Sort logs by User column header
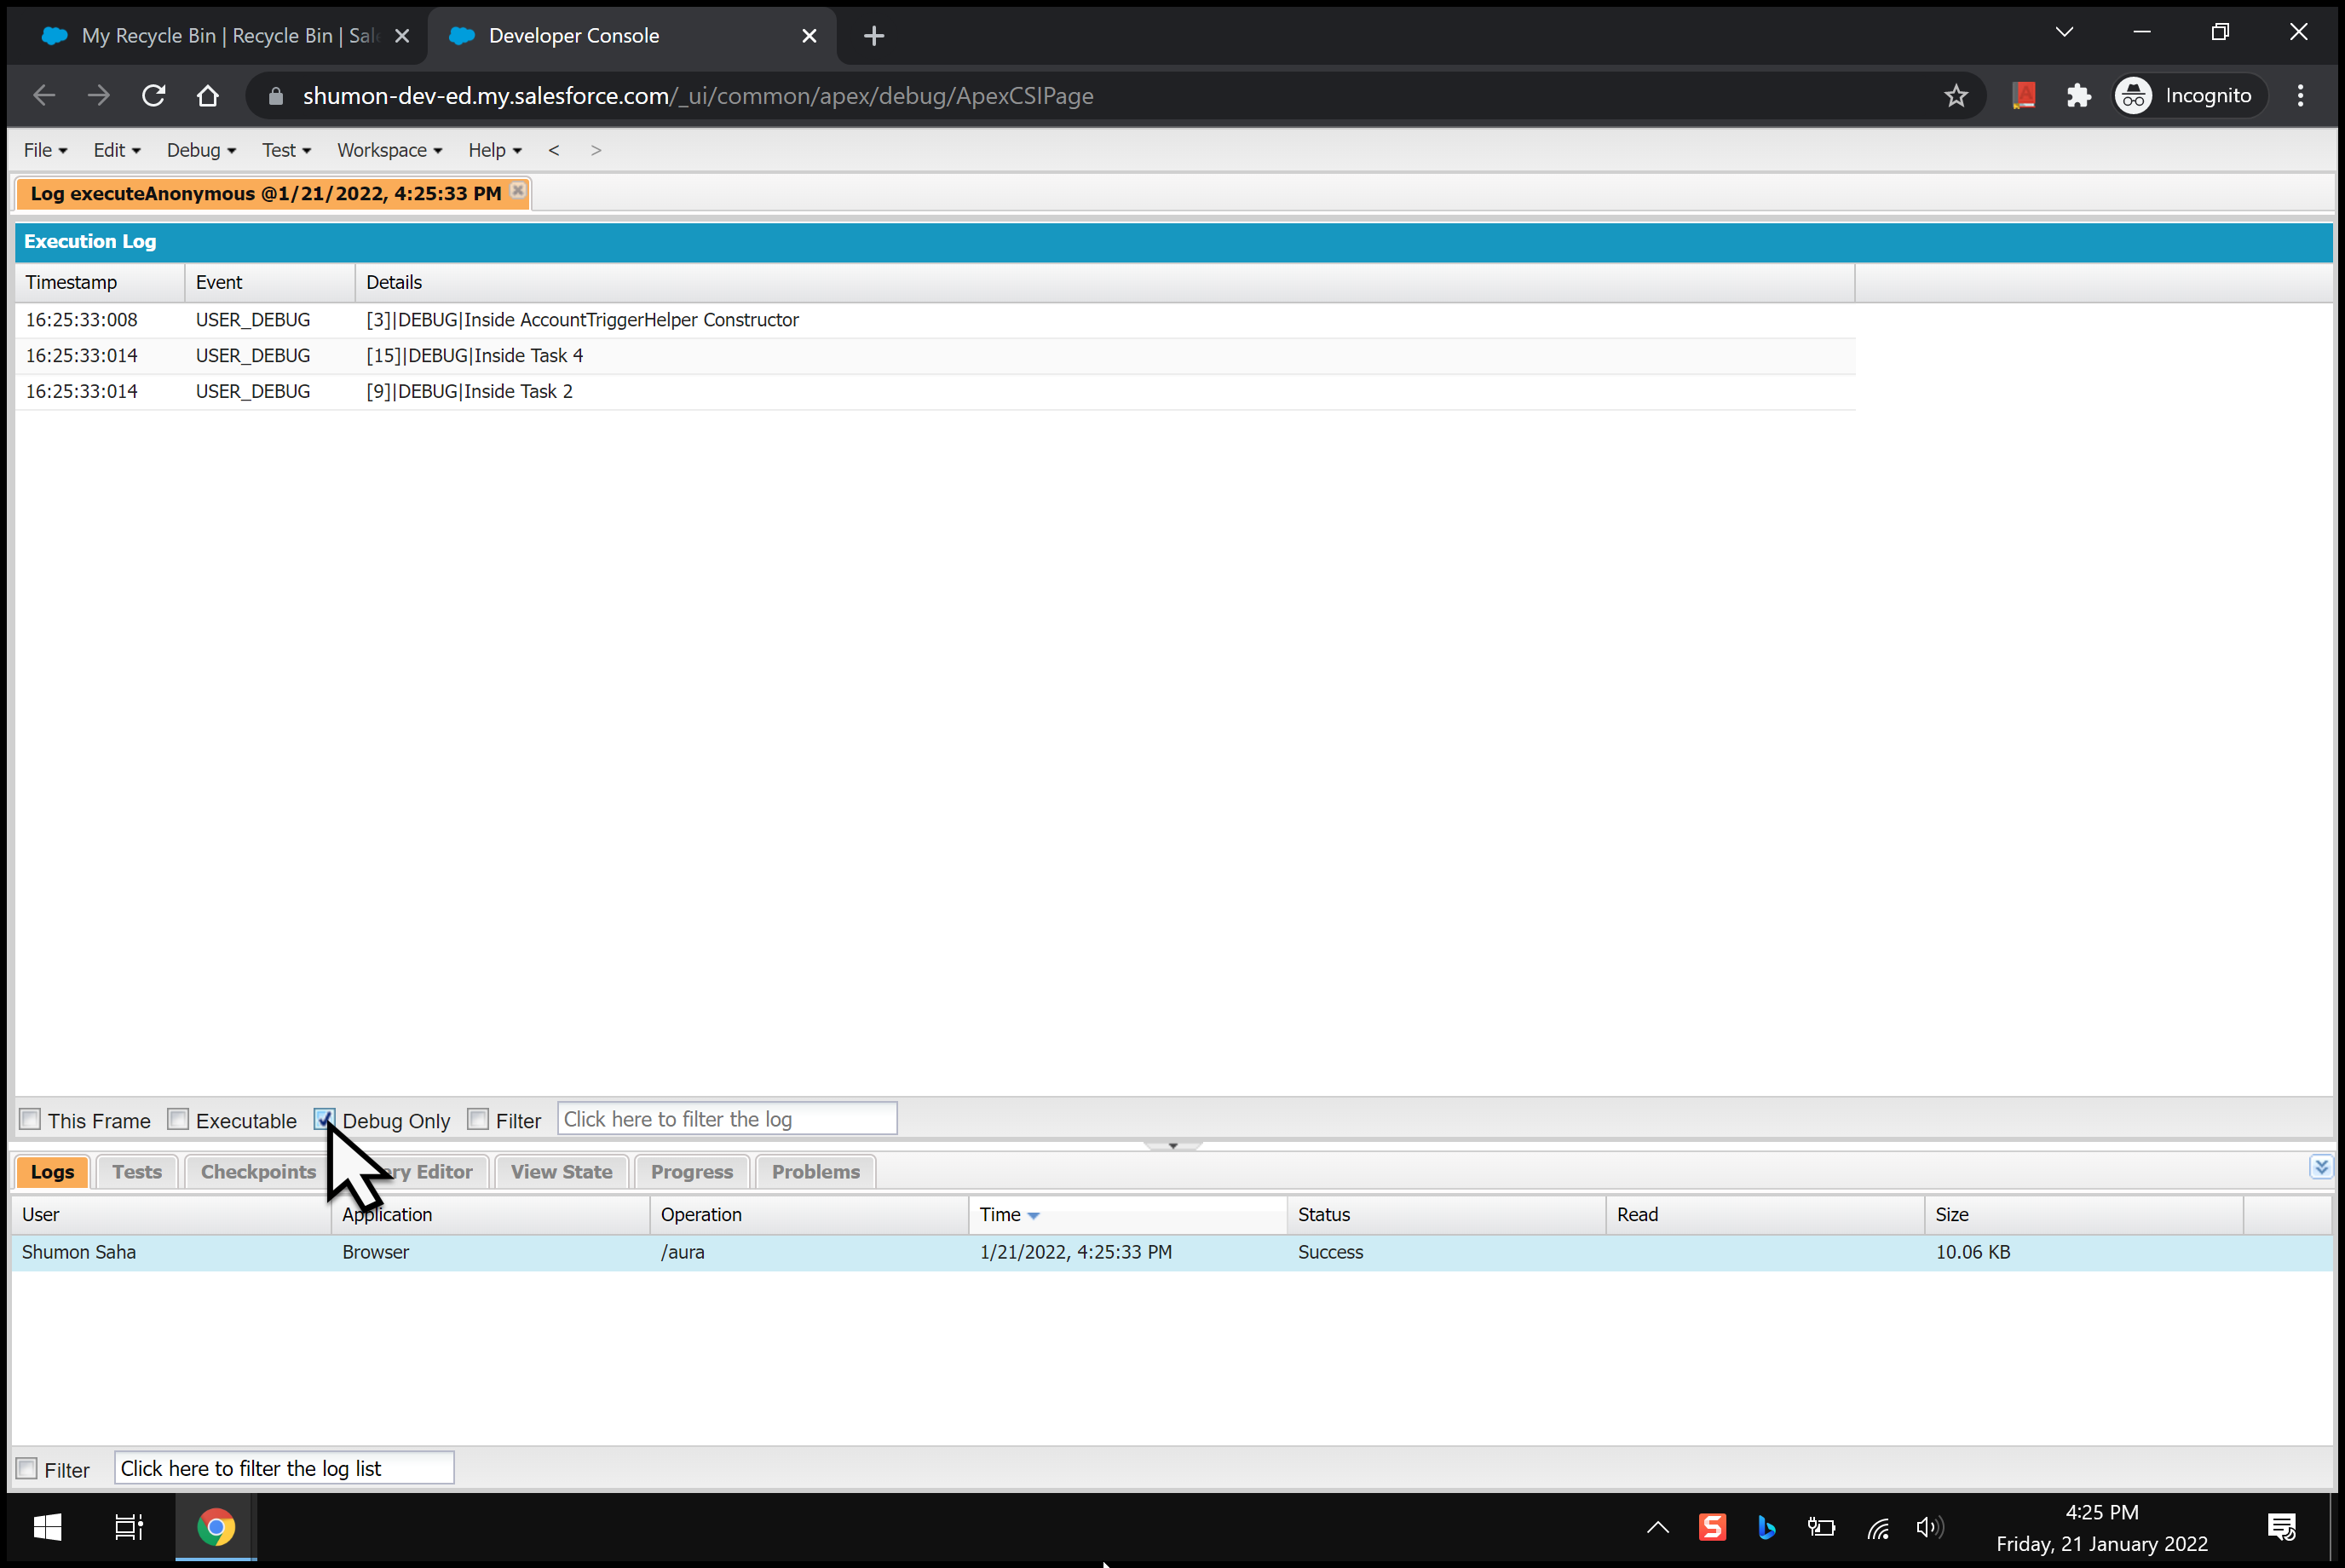The width and height of the screenshot is (2345, 1568). 171,1214
